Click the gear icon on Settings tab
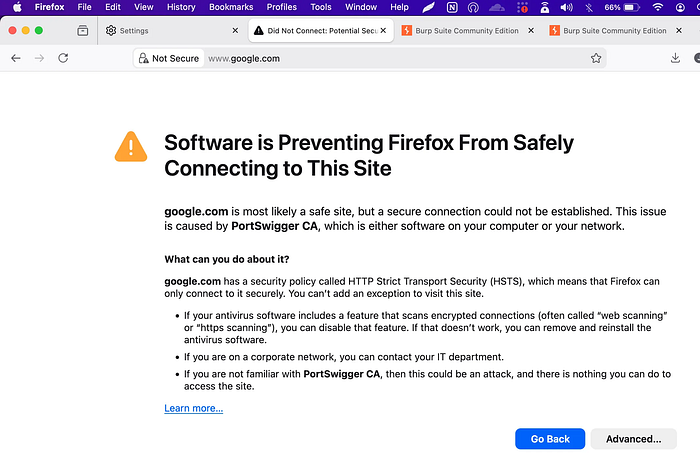Screen dimensions: 700x459 click(111, 30)
